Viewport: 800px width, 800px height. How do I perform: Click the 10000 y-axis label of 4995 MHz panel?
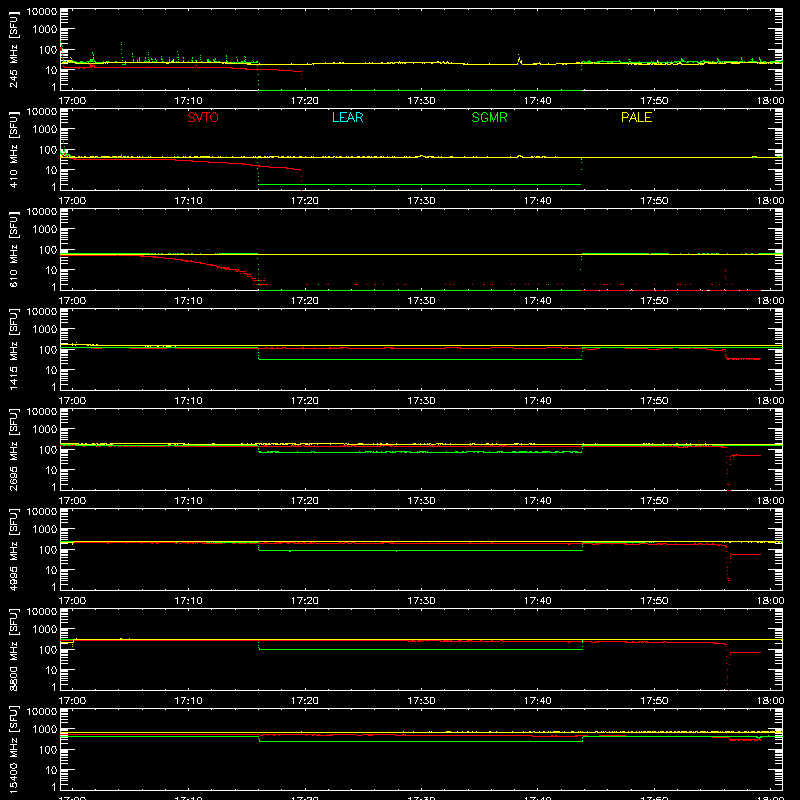42,512
